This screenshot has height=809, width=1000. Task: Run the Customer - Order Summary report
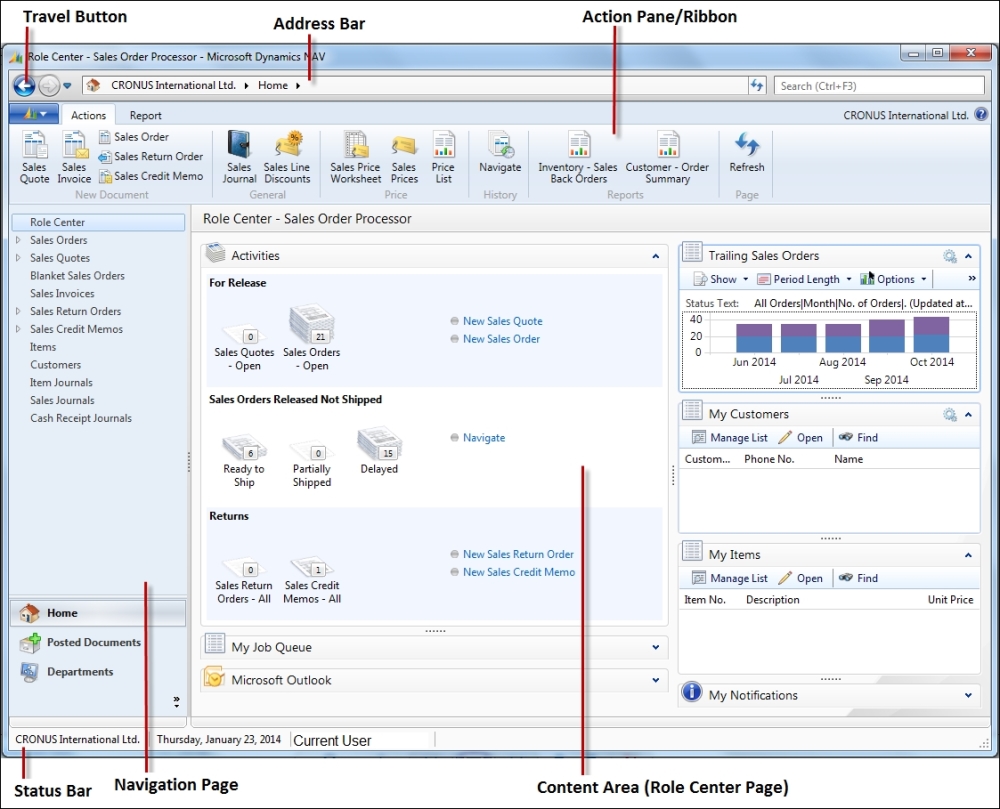(x=667, y=157)
